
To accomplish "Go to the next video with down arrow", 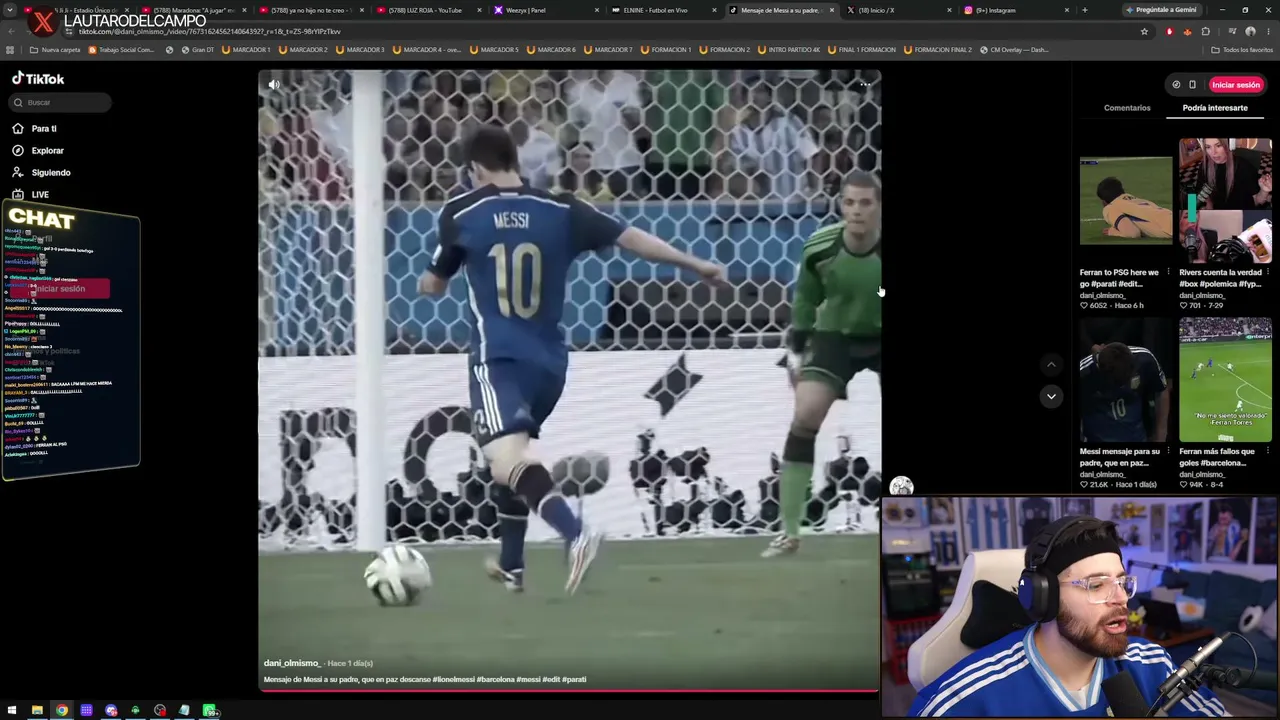I will pos(1051,396).
